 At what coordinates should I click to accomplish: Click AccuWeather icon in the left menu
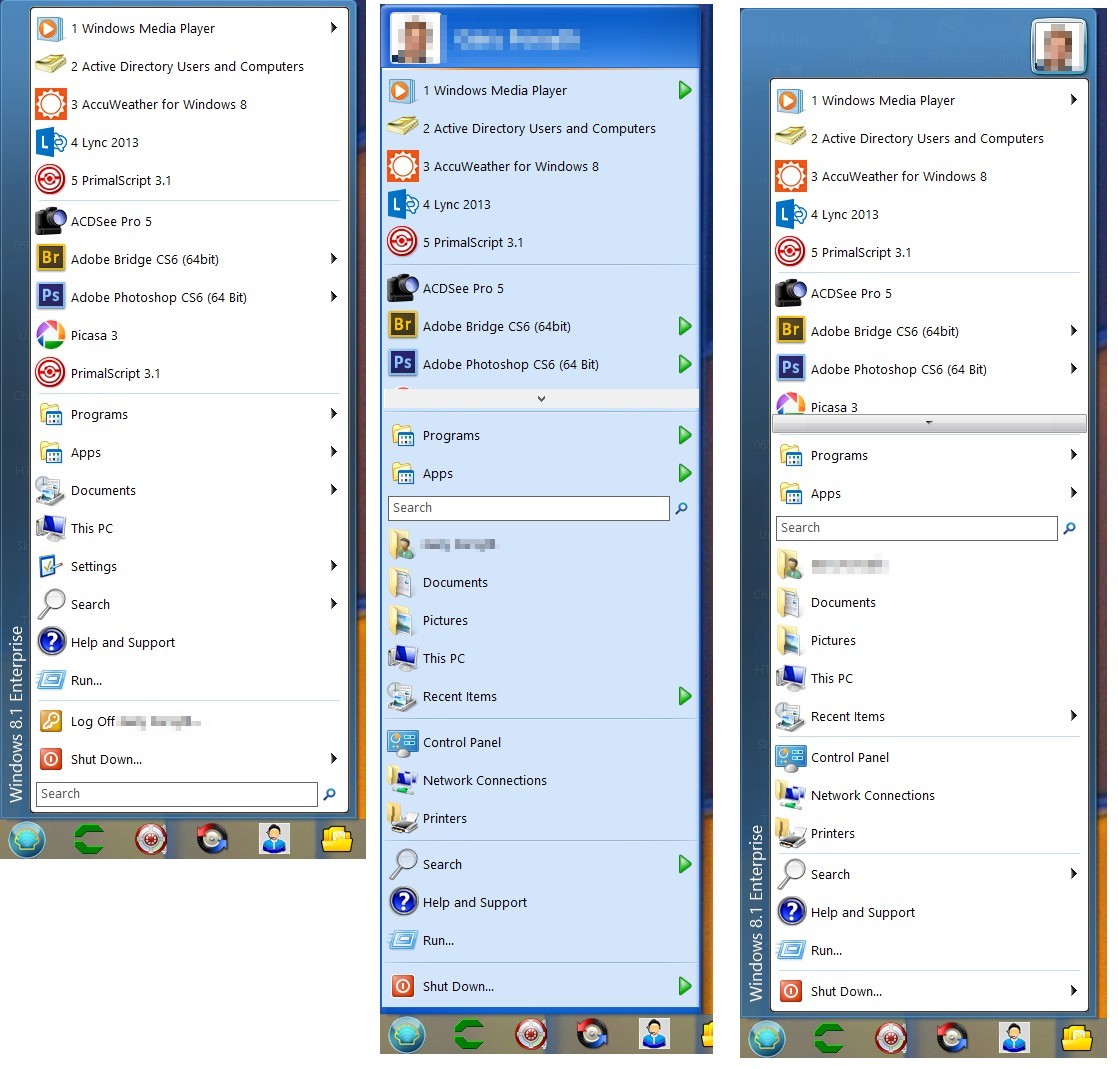click(50, 105)
